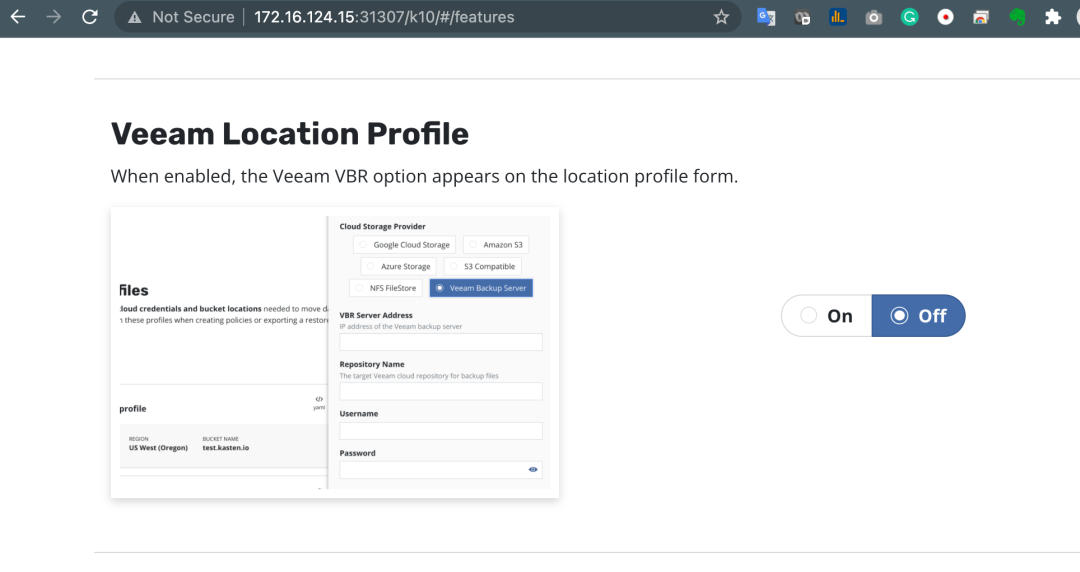Open the Extensions puzzle menu

(1052, 17)
